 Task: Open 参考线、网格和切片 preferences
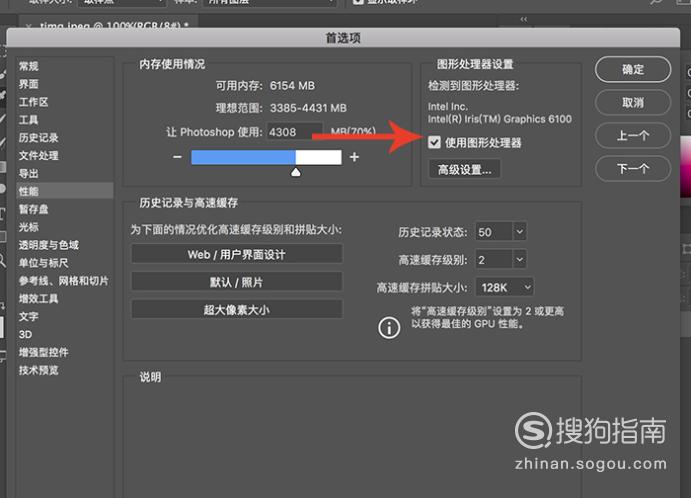[63, 281]
